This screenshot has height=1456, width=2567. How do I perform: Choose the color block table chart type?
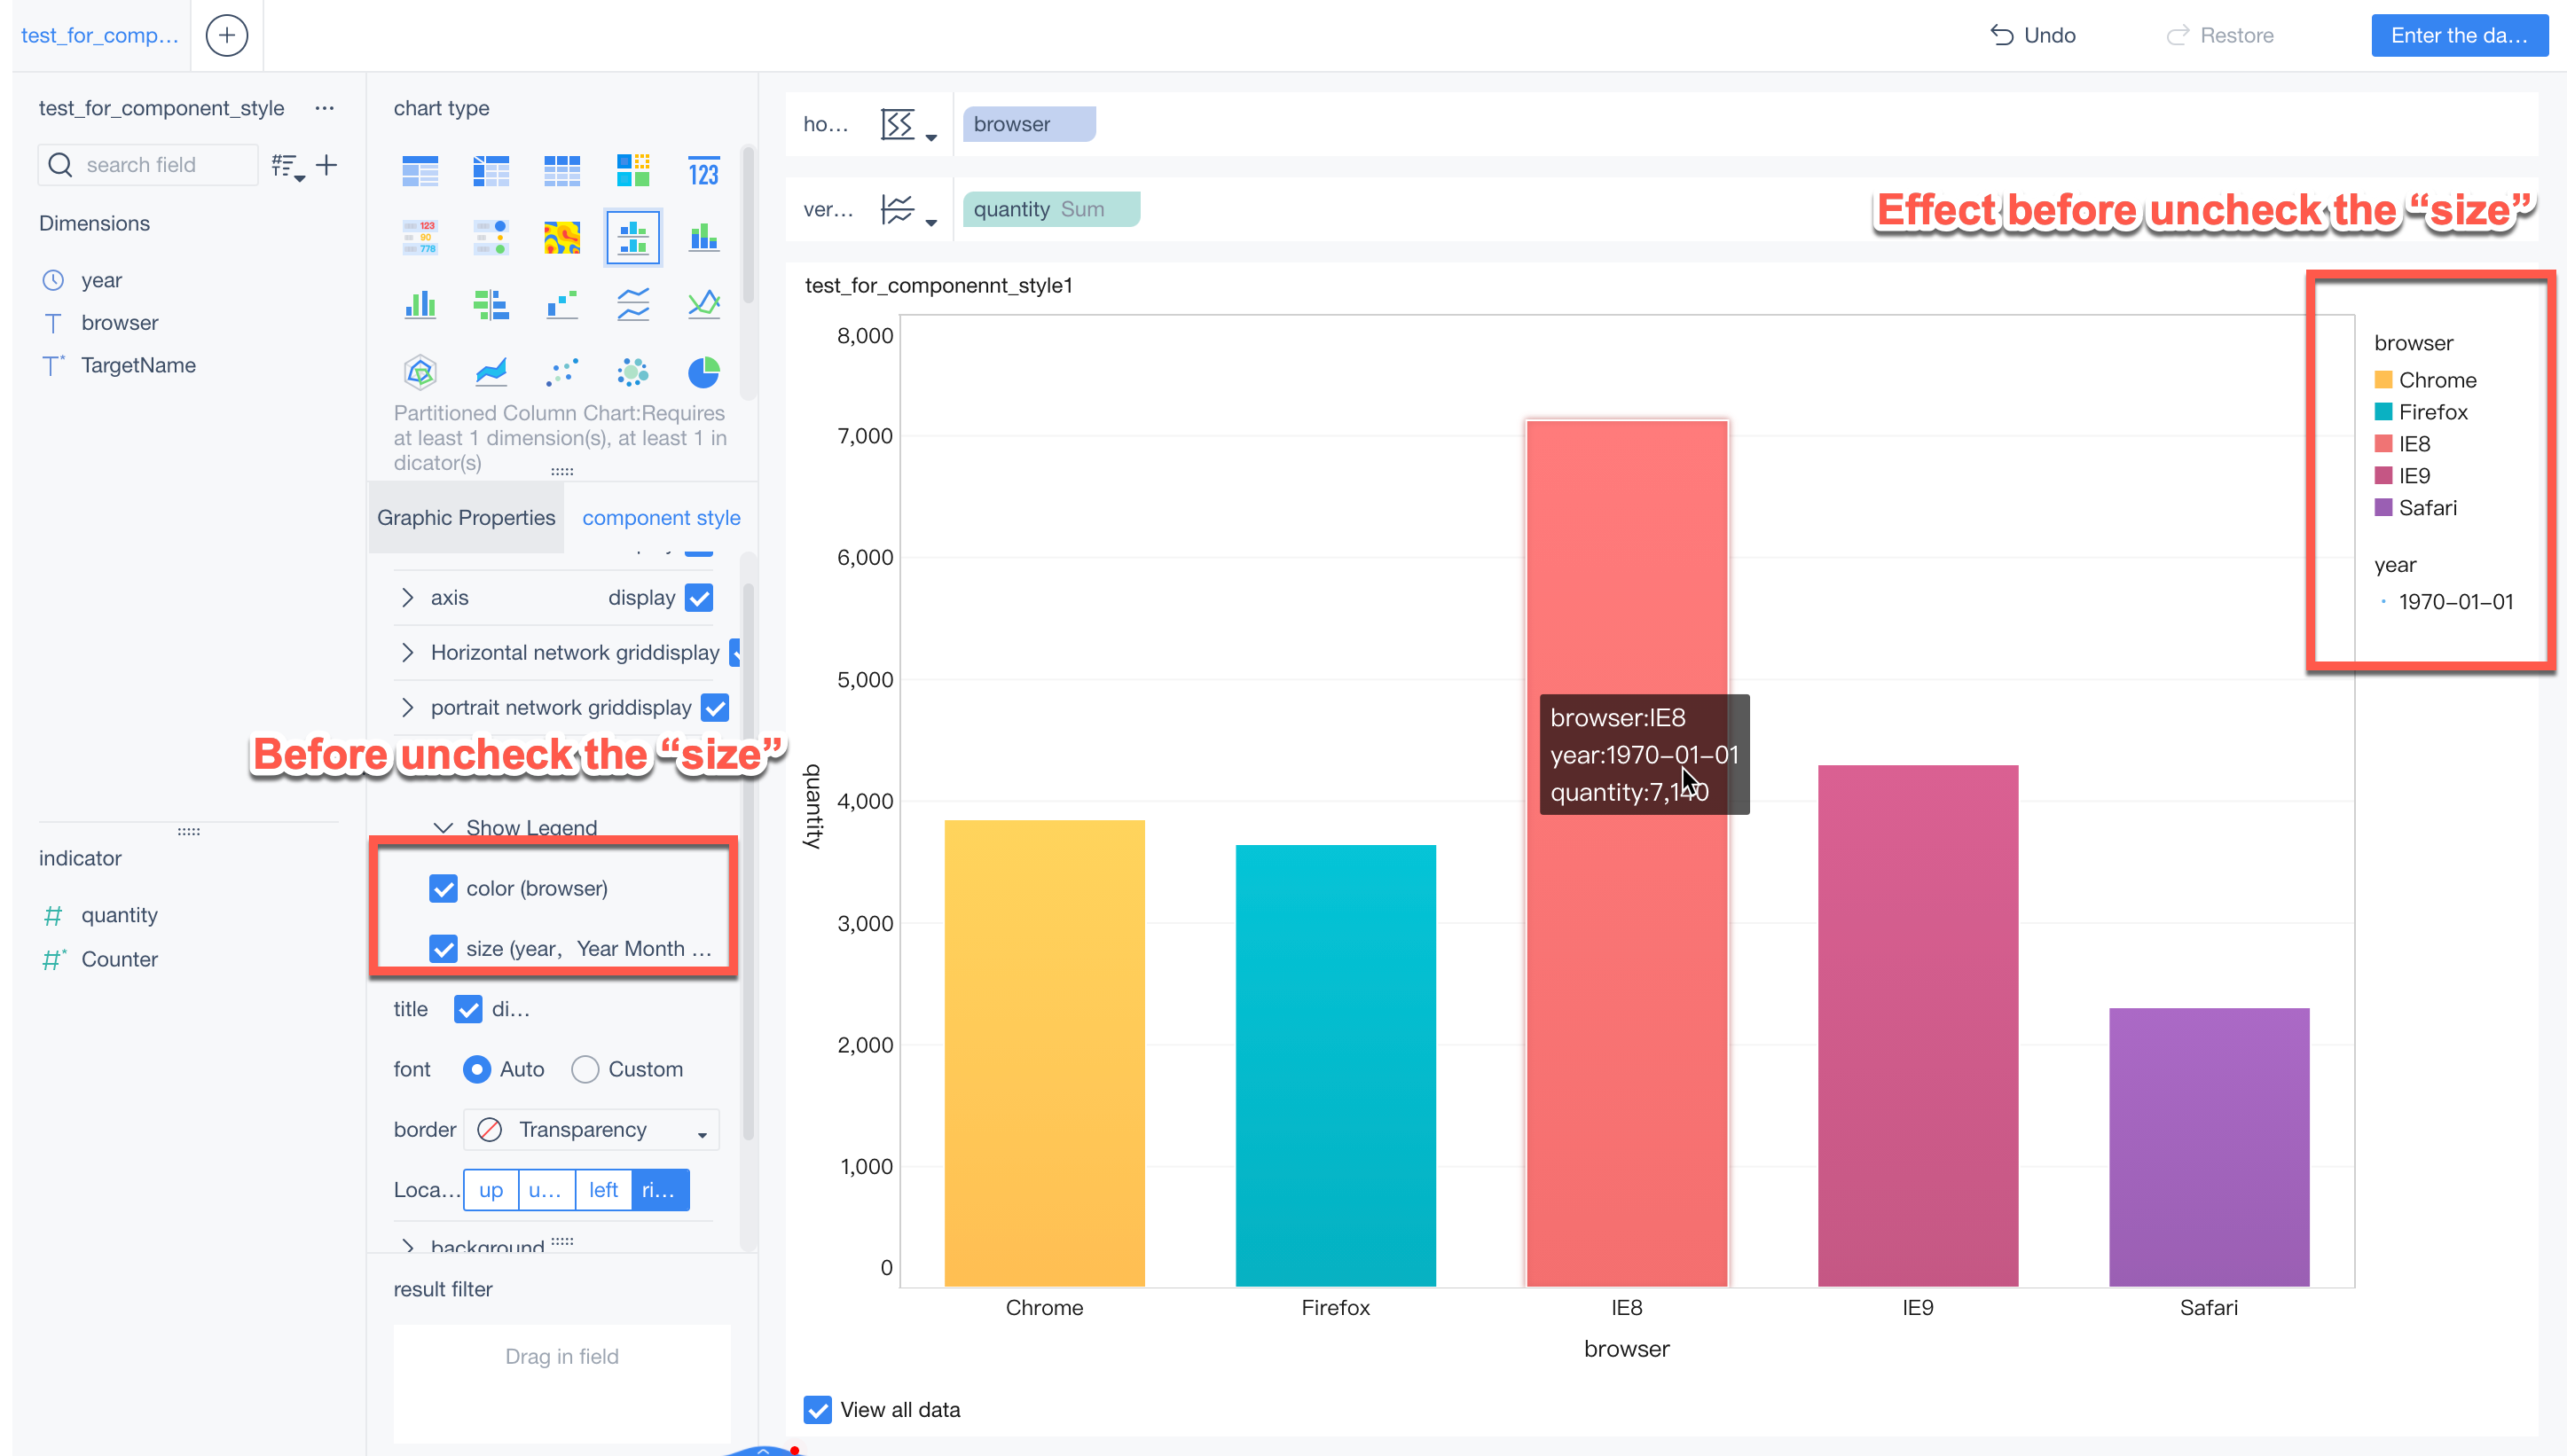(x=632, y=171)
